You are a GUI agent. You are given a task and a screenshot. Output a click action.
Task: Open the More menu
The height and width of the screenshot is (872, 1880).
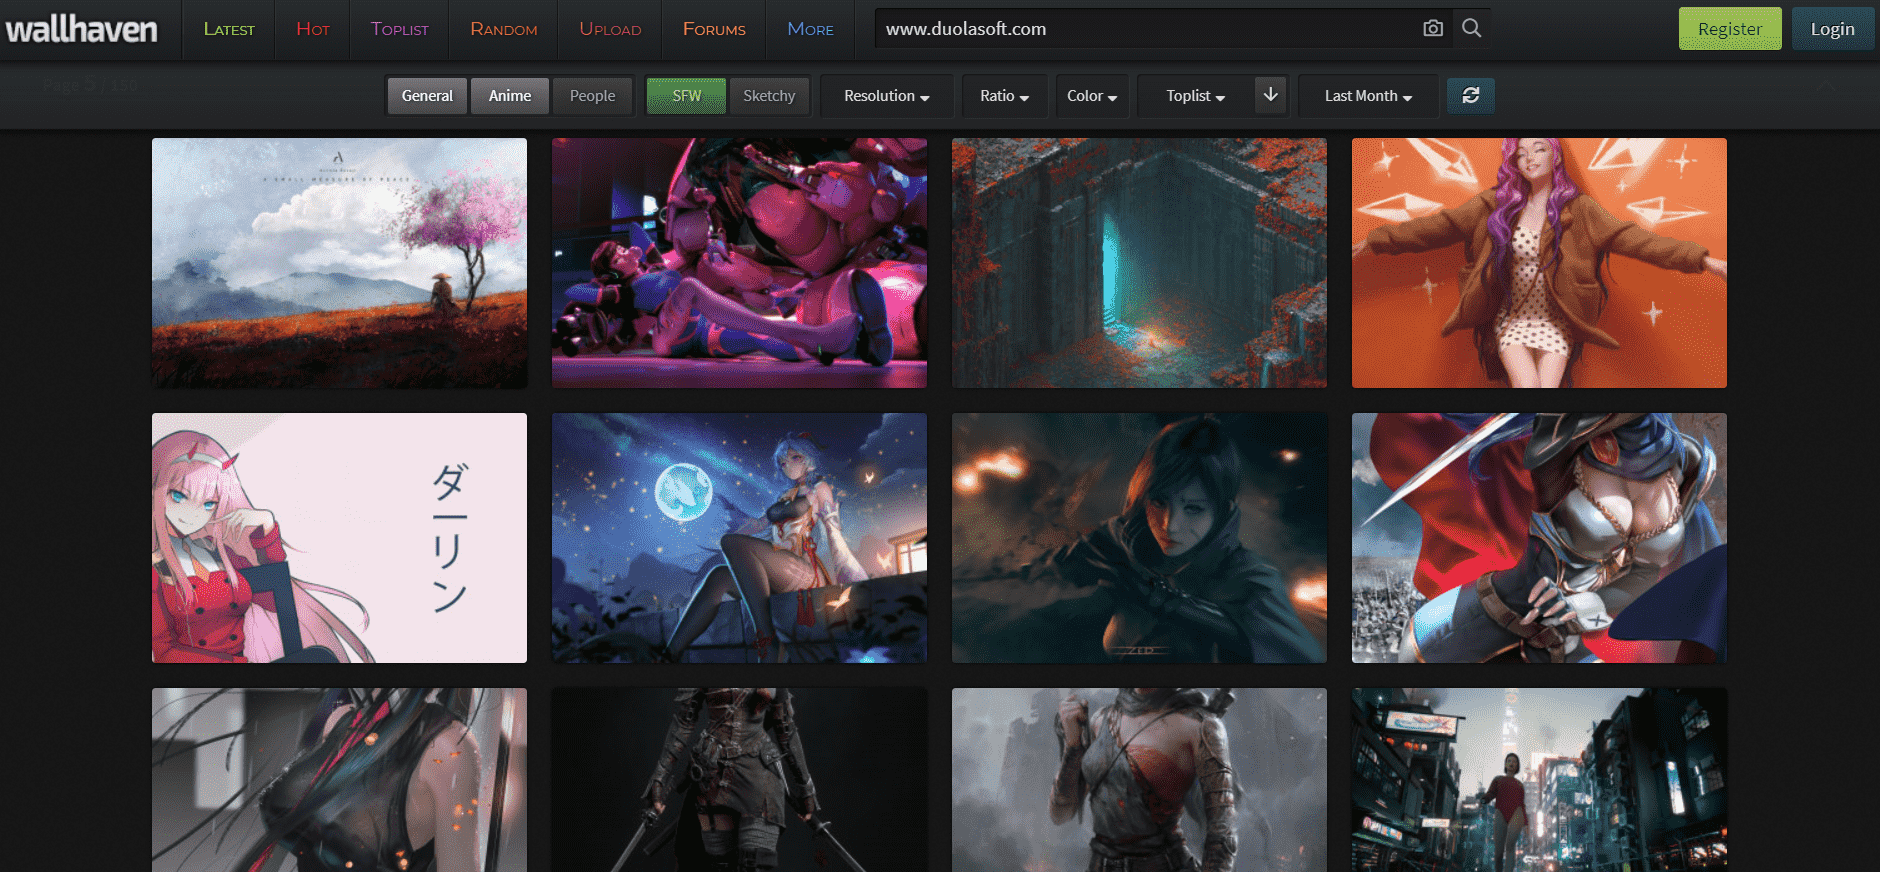(810, 29)
